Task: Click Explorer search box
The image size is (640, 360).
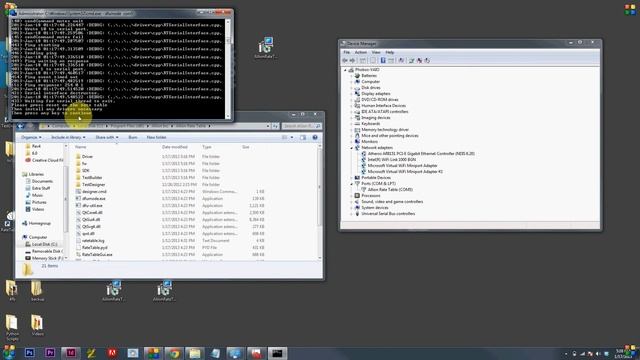Action: pyautogui.click(x=302, y=126)
